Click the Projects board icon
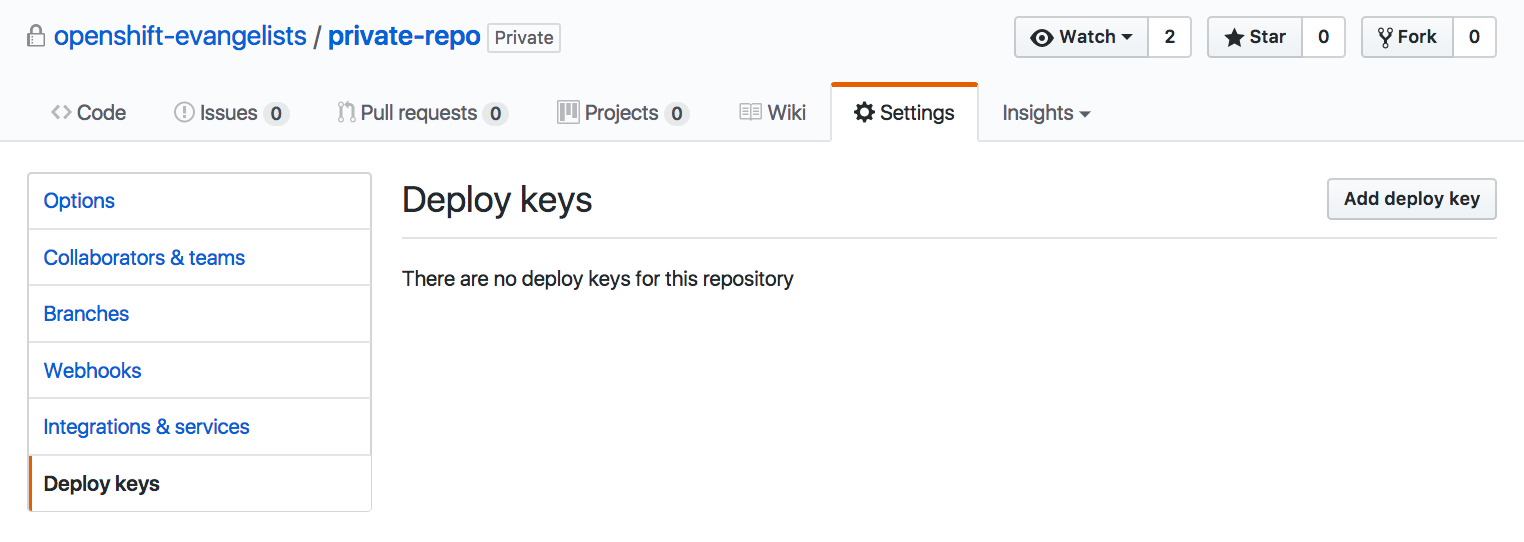Viewport: 1524px width, 542px height. 568,112
